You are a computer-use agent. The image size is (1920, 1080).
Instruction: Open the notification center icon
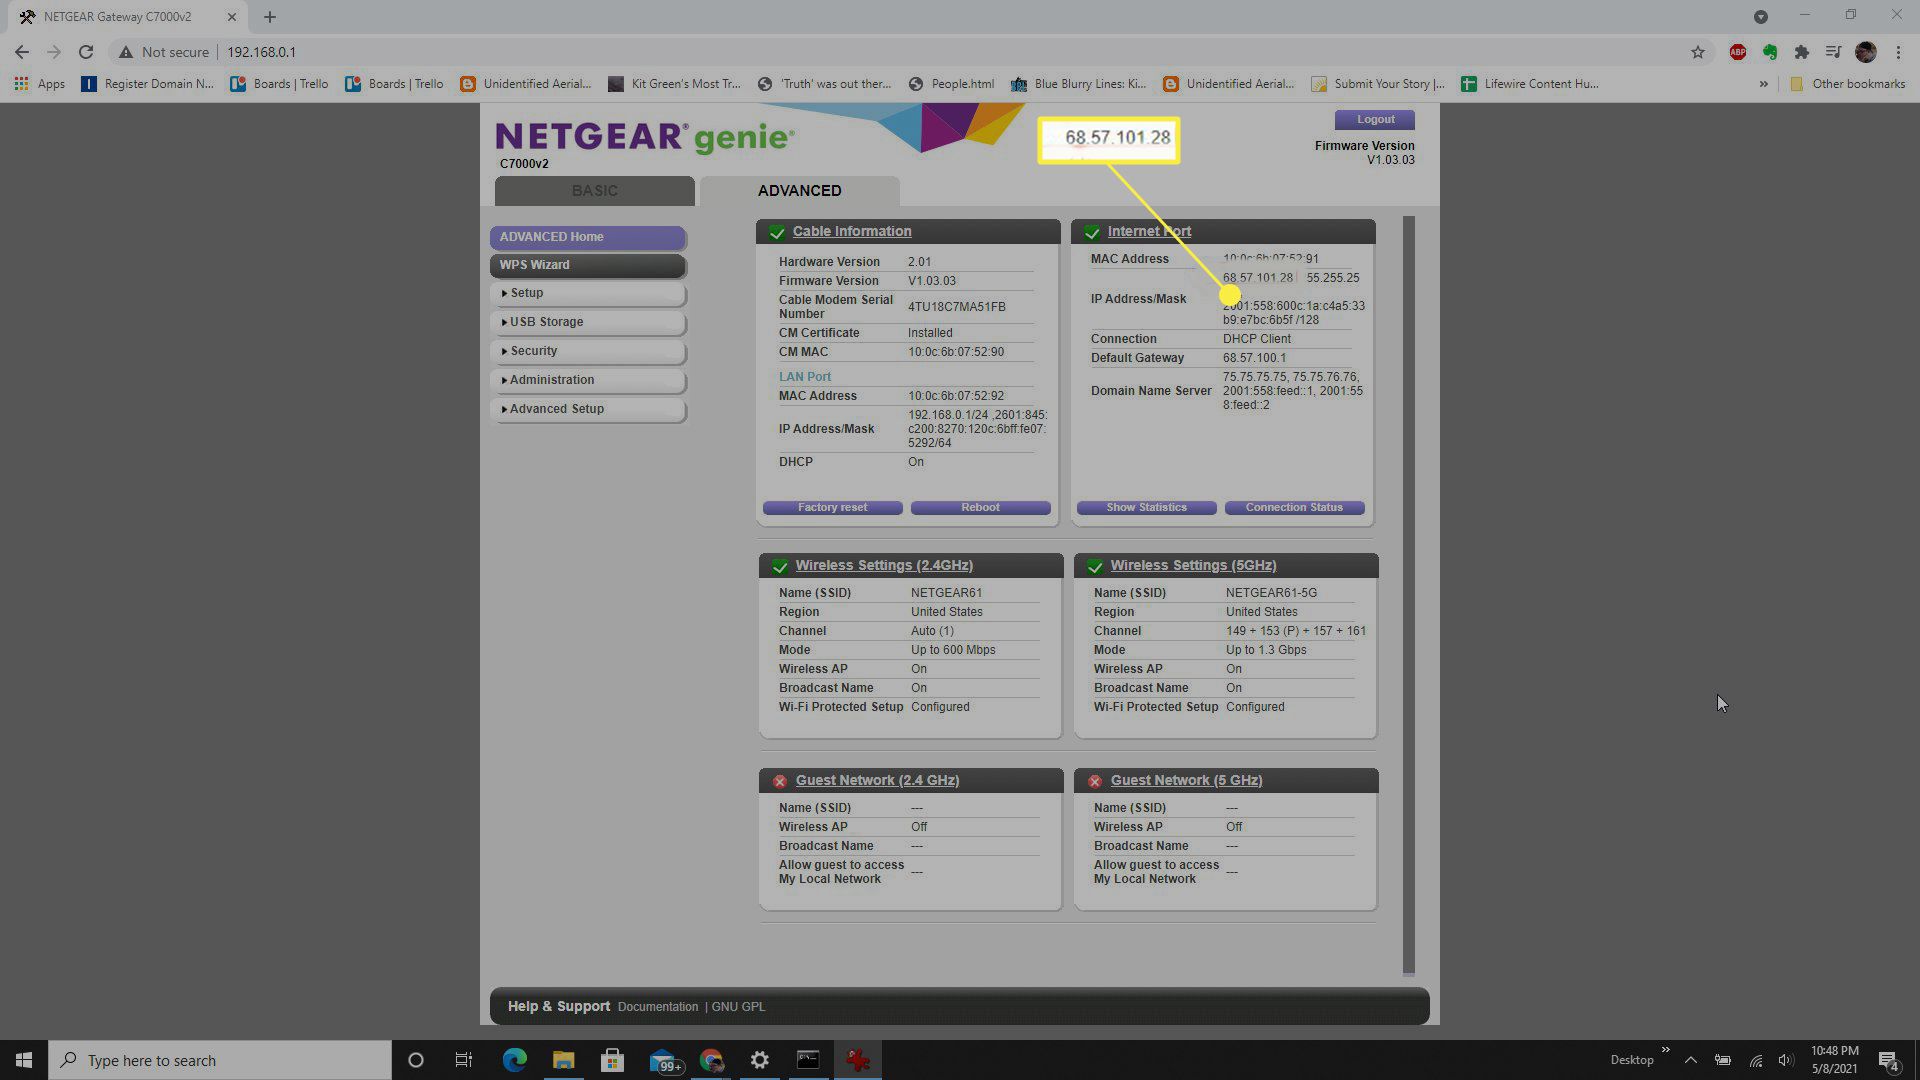(x=1888, y=1060)
